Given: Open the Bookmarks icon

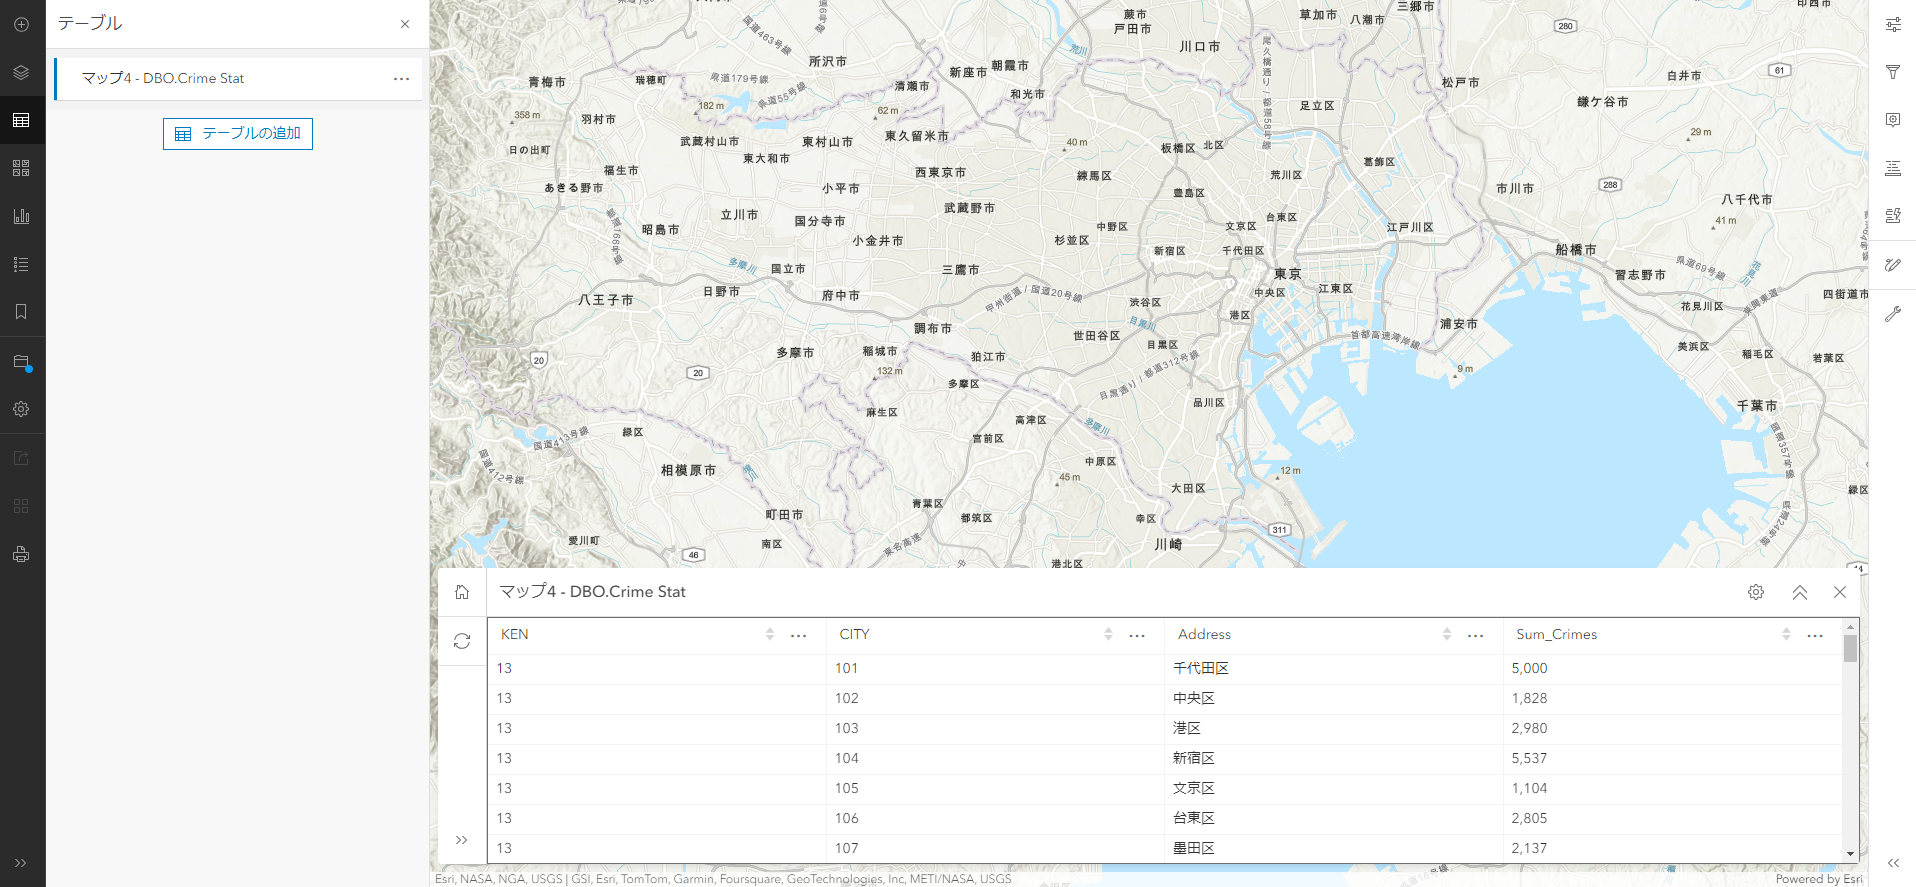Looking at the screenshot, I should [21, 312].
